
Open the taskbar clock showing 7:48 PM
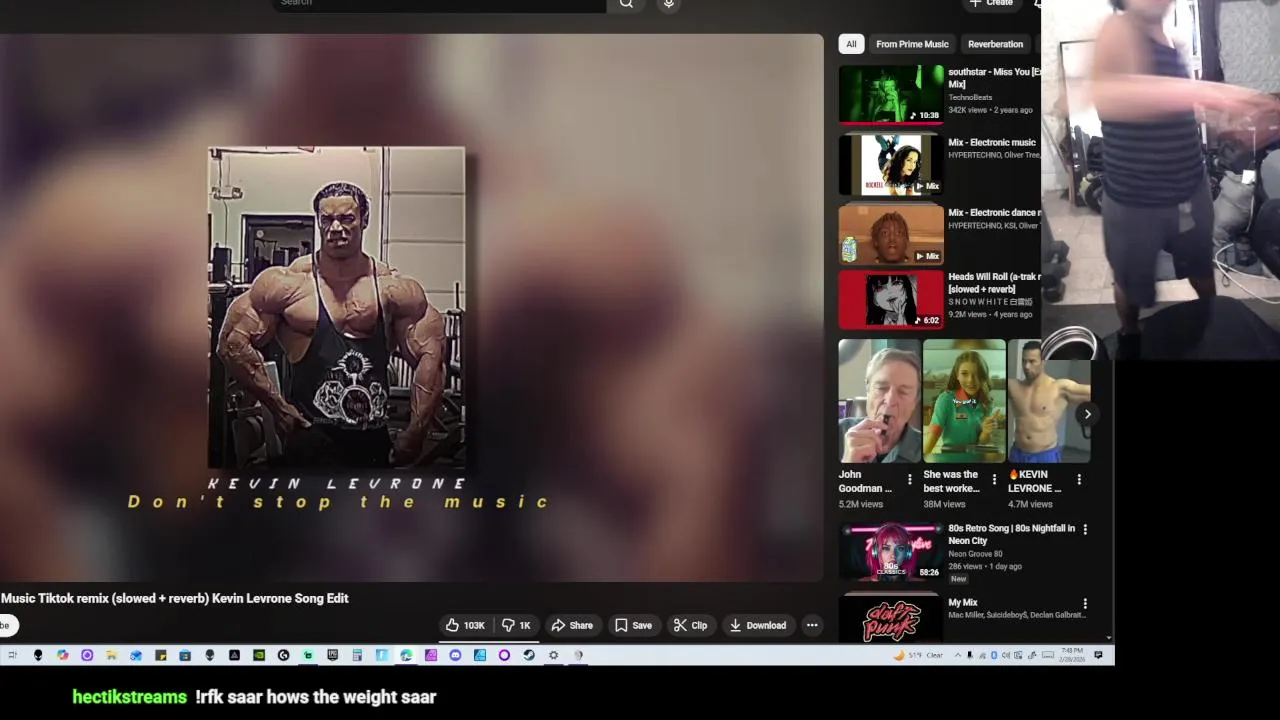coord(1072,655)
